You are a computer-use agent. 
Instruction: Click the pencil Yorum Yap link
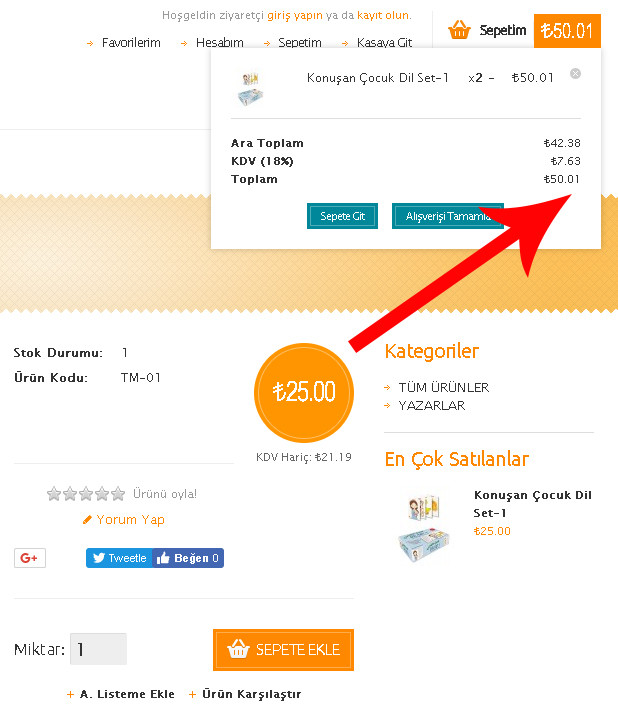coord(124,519)
